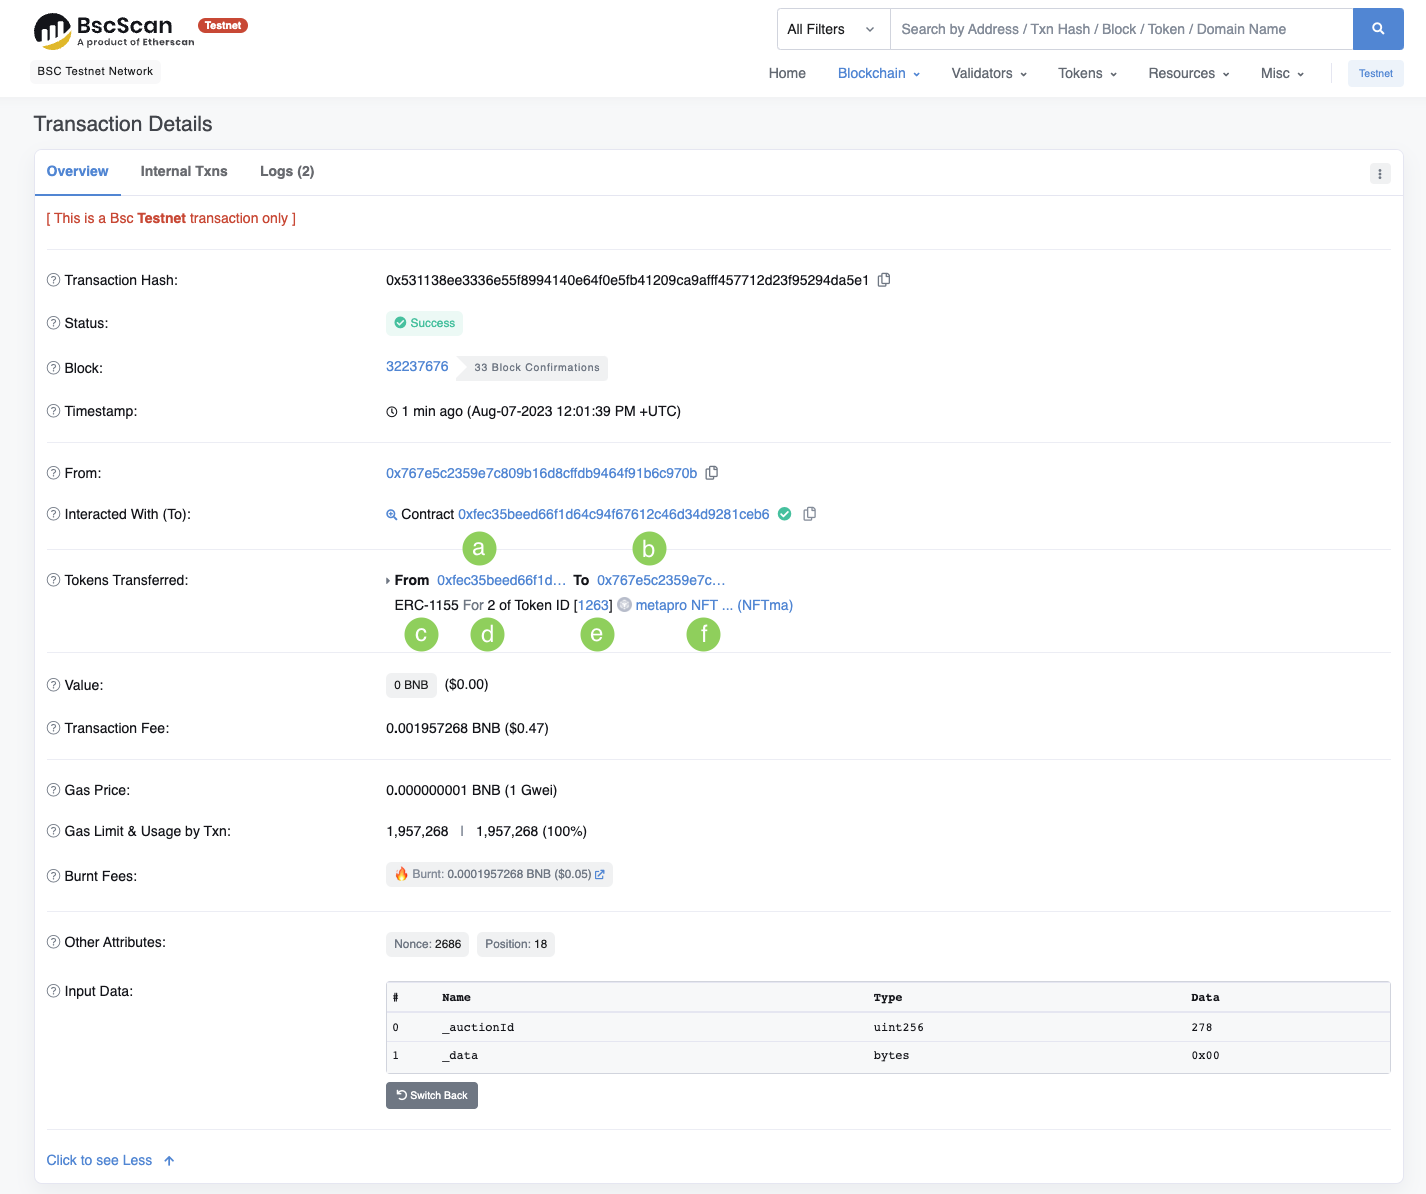
Task: Open Token ID 1263 link
Action: click(594, 605)
